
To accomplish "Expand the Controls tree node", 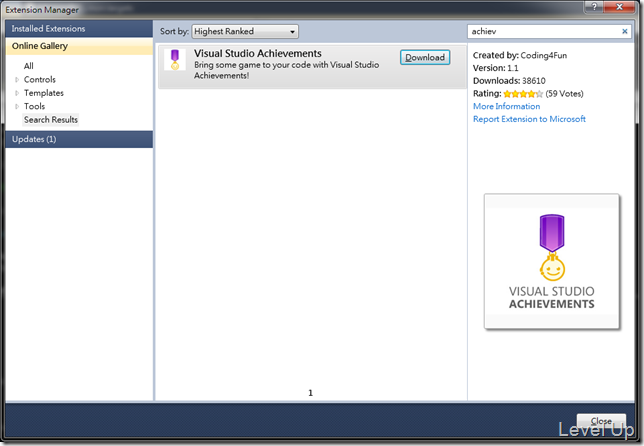I will tap(17, 80).
